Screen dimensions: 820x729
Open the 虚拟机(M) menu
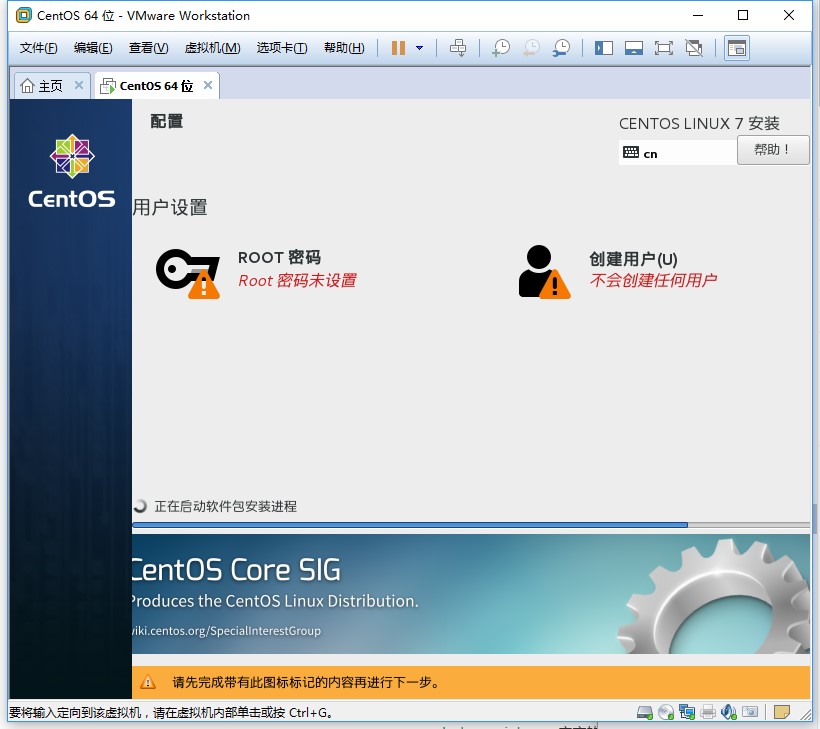(212, 48)
